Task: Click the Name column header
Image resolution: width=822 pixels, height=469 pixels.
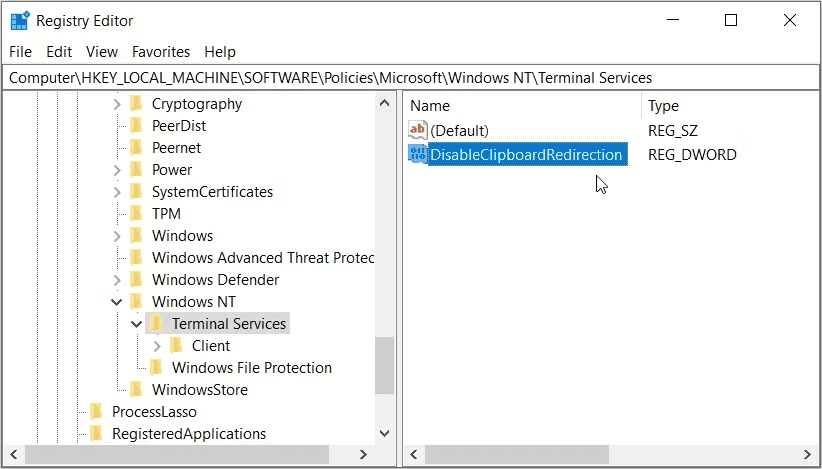Action: pyautogui.click(x=430, y=106)
